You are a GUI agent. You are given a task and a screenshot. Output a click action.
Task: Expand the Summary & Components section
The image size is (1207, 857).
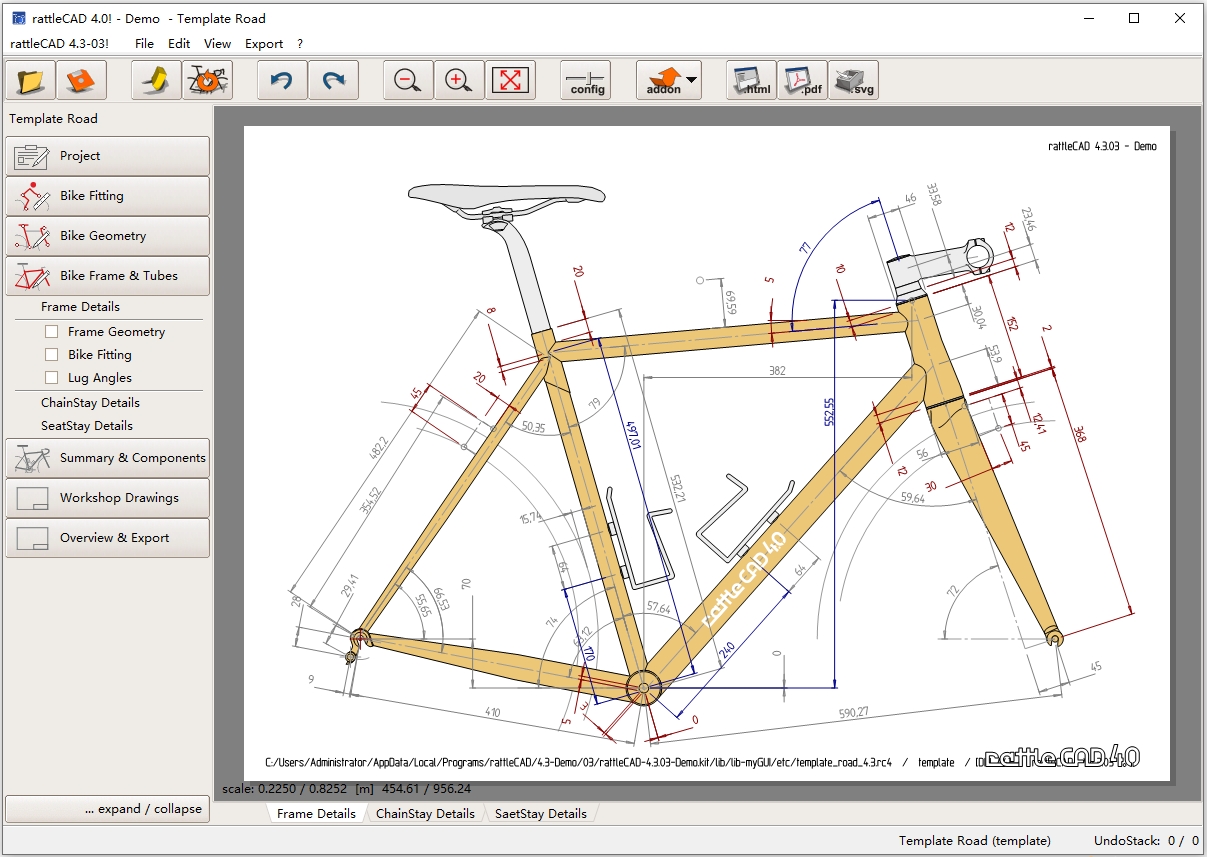click(108, 458)
